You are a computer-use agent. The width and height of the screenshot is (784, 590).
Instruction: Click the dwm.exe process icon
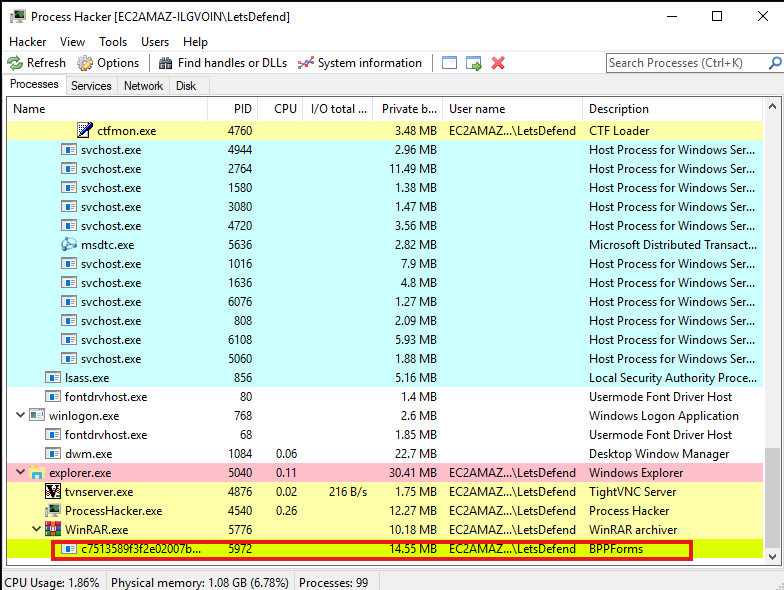53,454
